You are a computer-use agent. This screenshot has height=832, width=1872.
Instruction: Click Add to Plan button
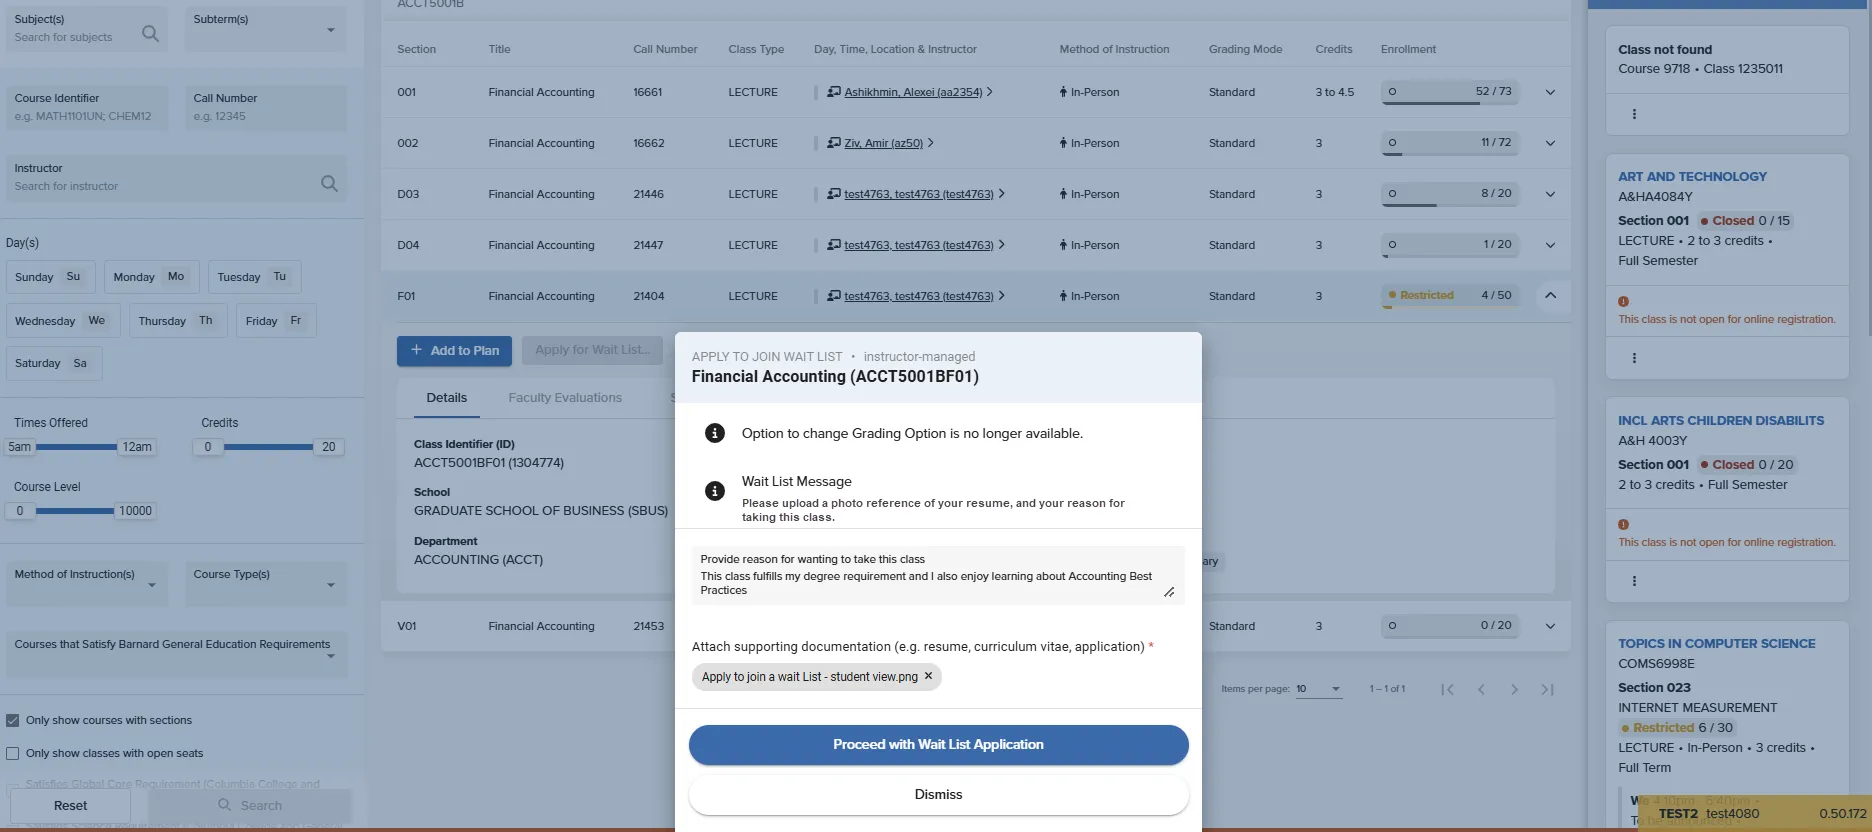coord(455,351)
